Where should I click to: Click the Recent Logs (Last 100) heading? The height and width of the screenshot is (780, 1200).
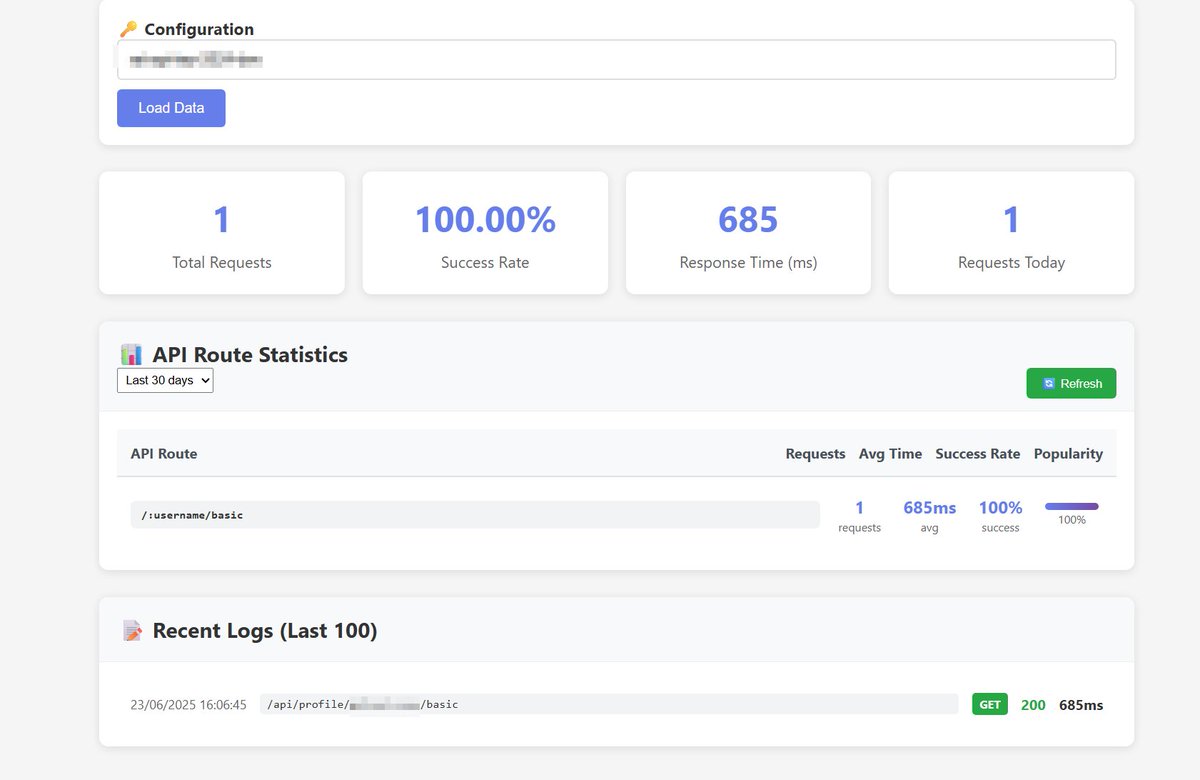pos(265,631)
